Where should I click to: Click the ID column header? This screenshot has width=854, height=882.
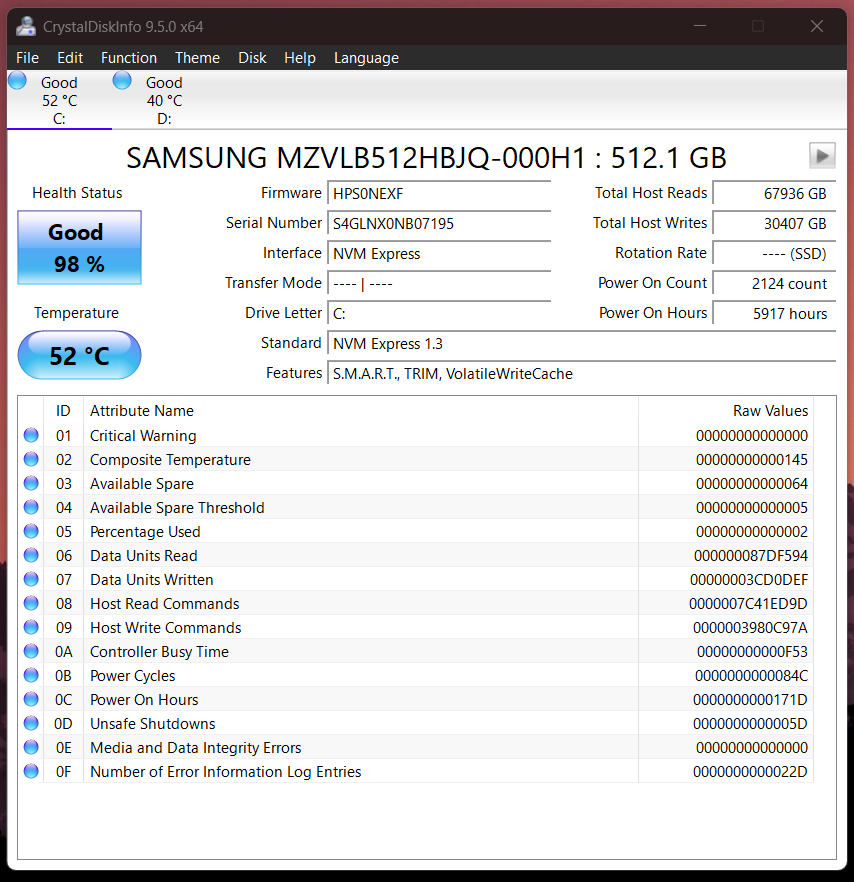(63, 411)
